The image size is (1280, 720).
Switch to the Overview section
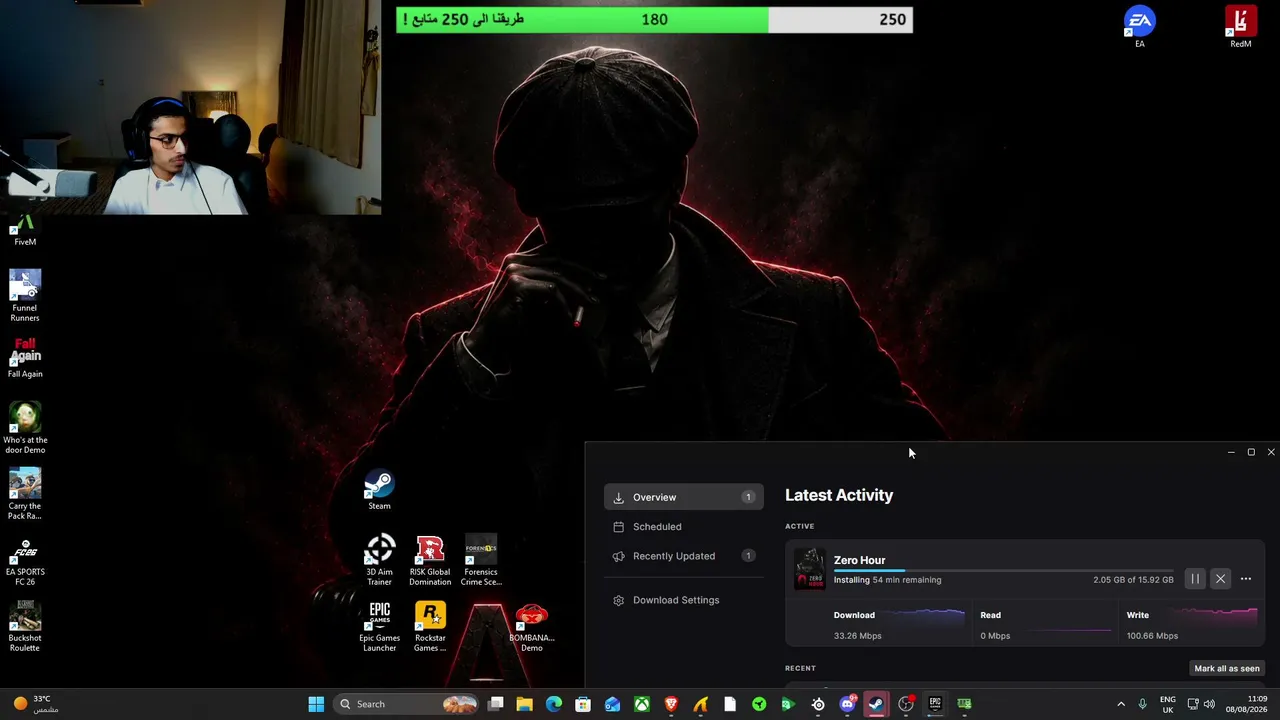pos(684,497)
